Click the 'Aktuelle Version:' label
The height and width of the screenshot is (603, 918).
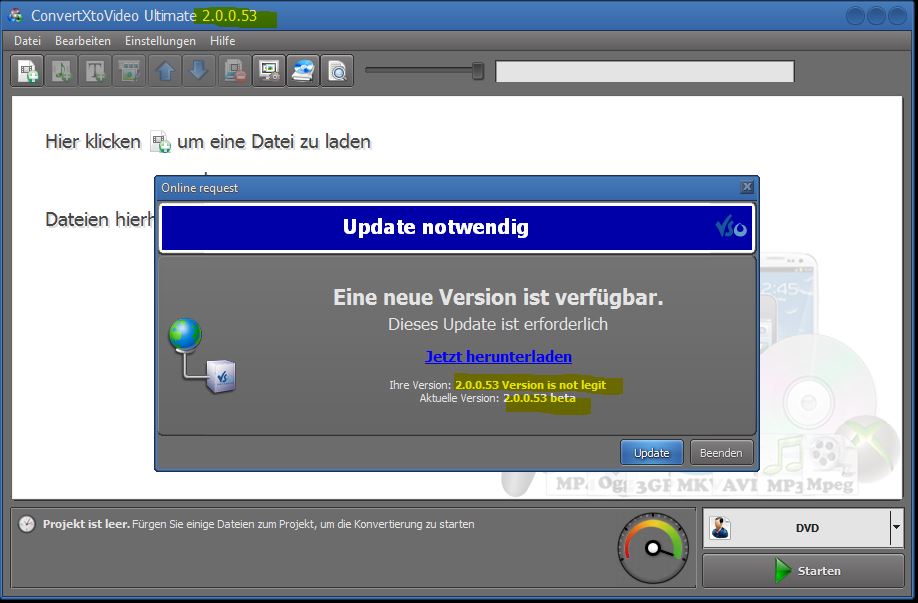459,398
